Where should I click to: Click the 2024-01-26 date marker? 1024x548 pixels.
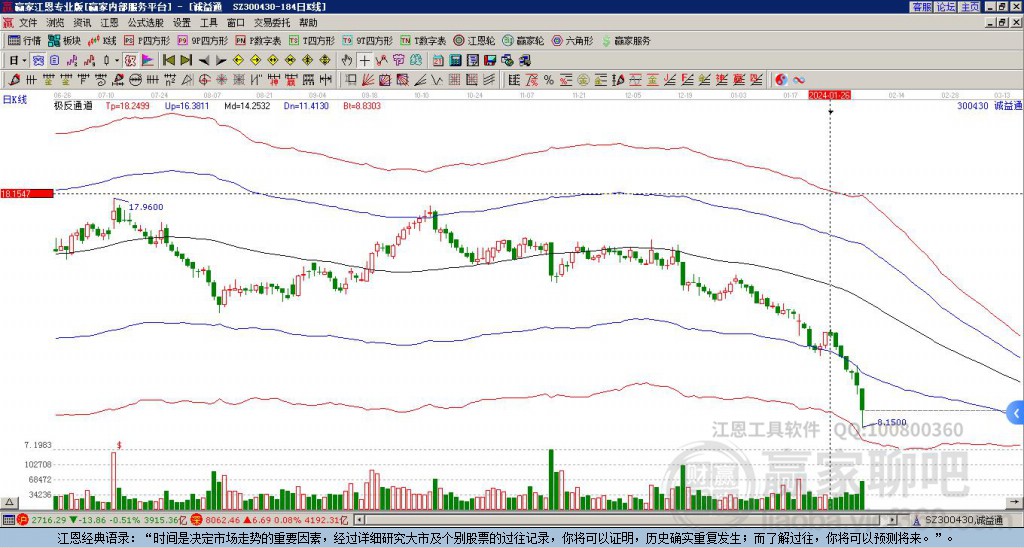pyautogui.click(x=829, y=95)
